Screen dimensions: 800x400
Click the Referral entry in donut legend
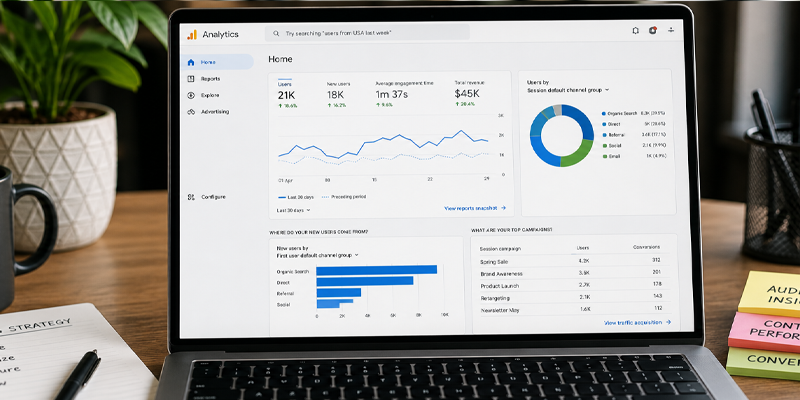point(634,135)
